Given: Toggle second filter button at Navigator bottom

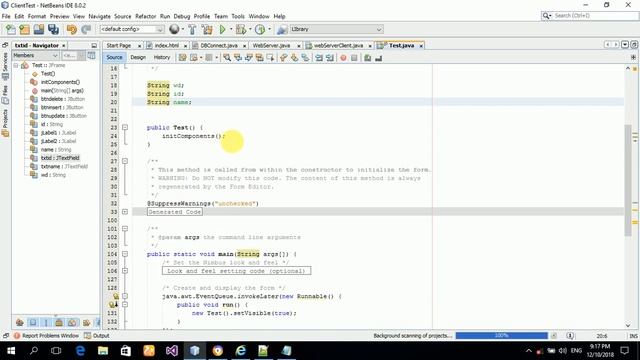Looking at the screenshot, I should (x=33, y=323).
